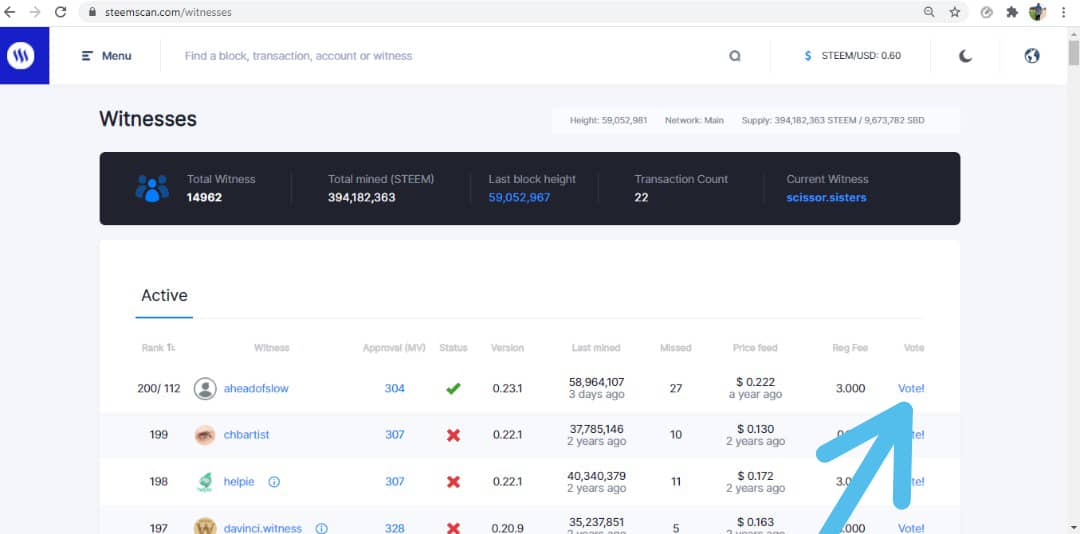The image size is (1080, 534).
Task: Click chbartist avatar image
Action: tap(205, 435)
